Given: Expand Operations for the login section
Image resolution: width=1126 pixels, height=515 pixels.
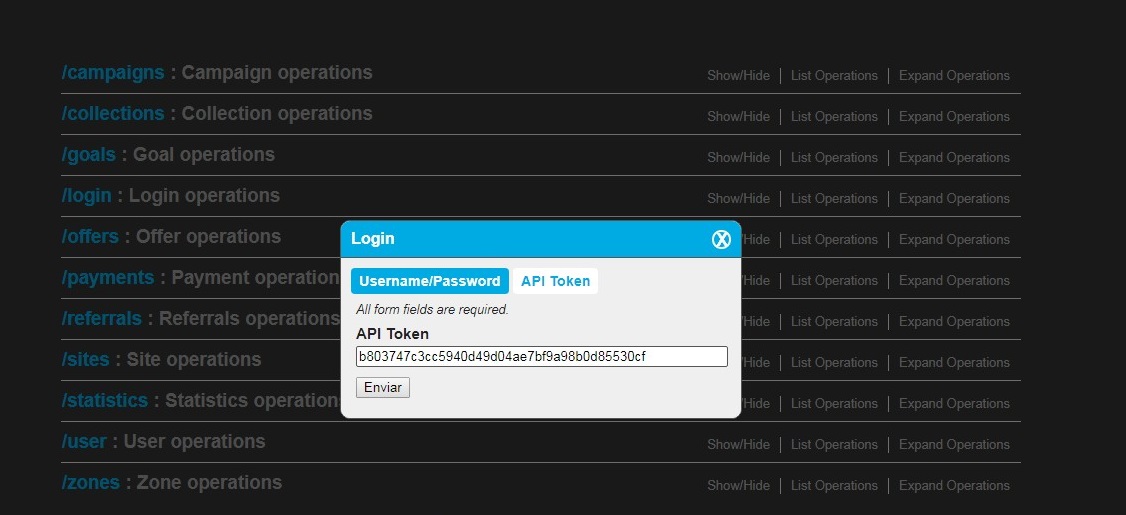Looking at the screenshot, I should pos(954,199).
